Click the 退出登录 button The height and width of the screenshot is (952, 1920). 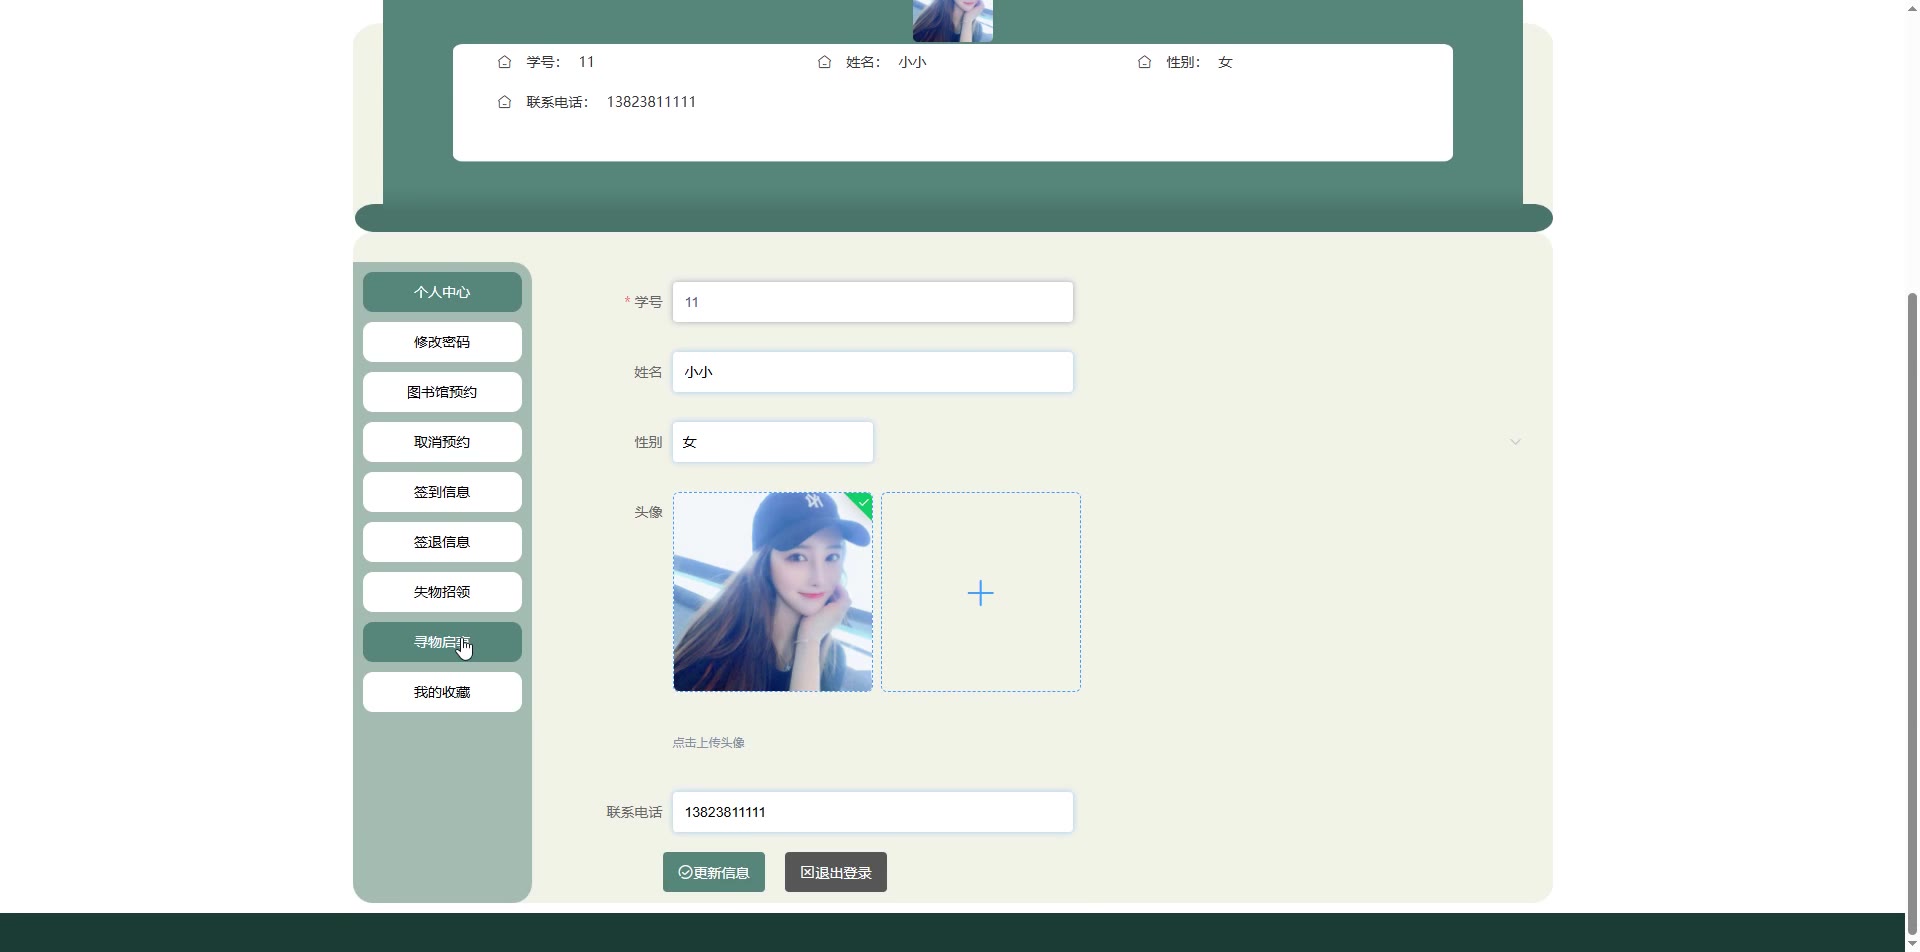tap(835, 872)
